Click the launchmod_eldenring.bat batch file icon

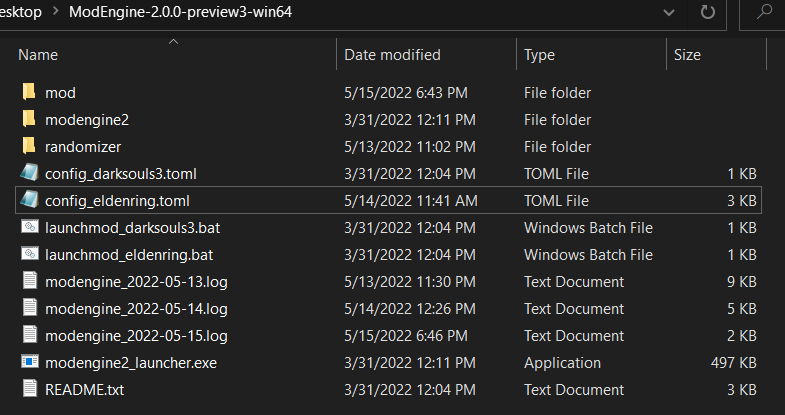point(29,255)
